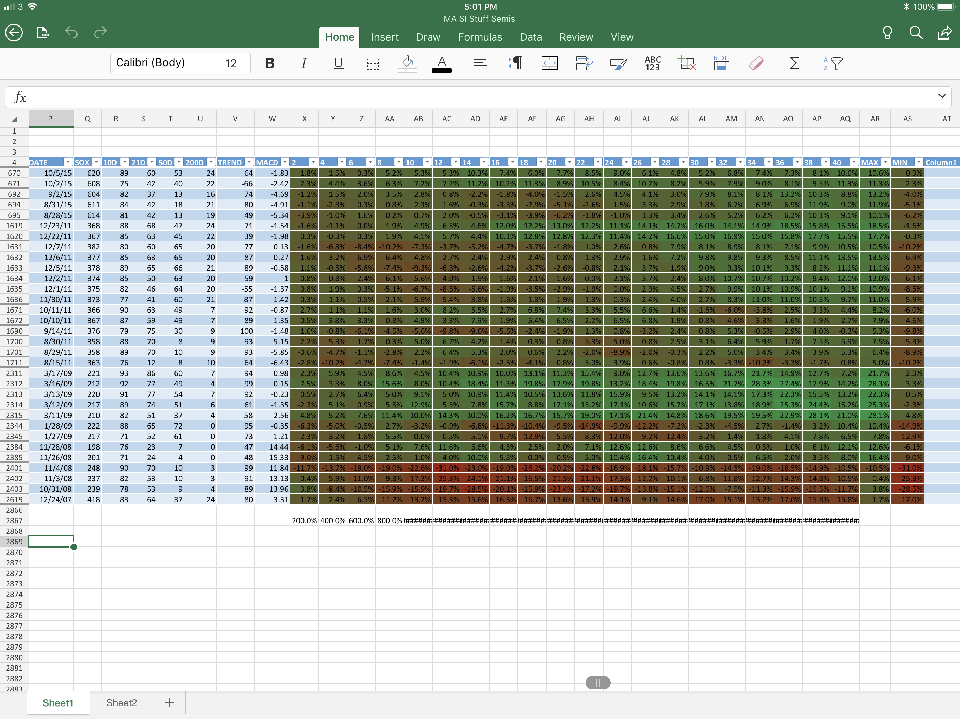Viewport: 960px width, 719px height.
Task: Open the DATE column filter dropdown
Action: click(x=68, y=161)
